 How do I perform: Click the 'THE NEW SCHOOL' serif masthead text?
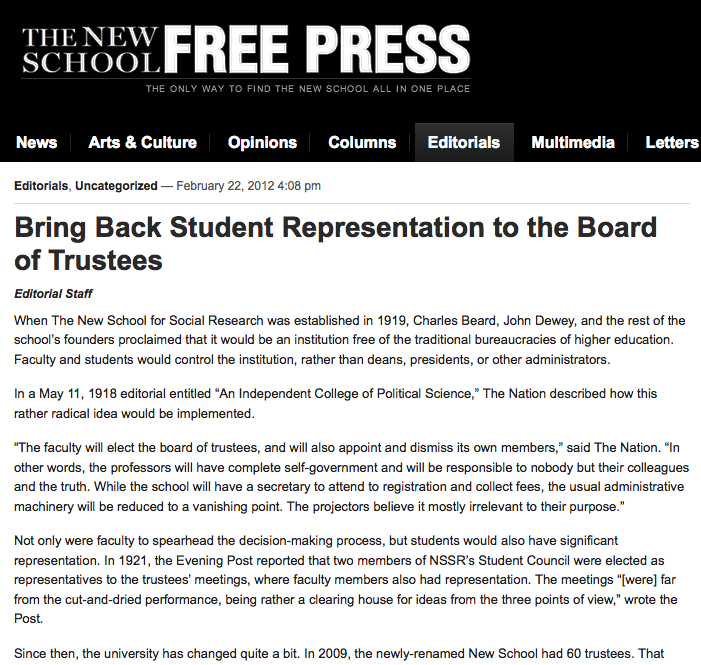[x=90, y=50]
